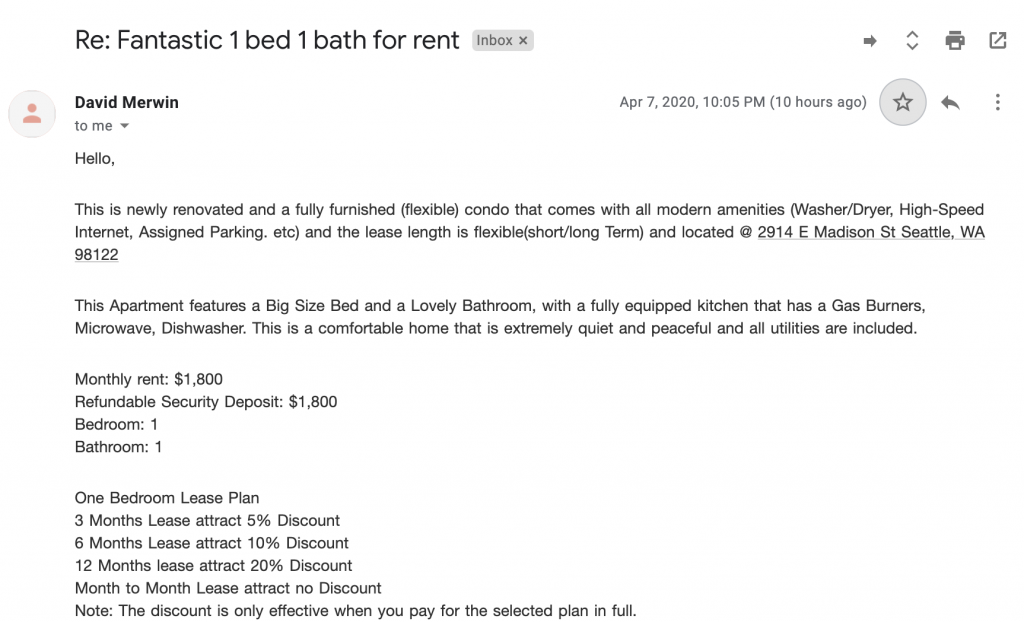1024x622 pixels.
Task: Click the 'Monthly rent: $1,800' line
Action: click(149, 379)
